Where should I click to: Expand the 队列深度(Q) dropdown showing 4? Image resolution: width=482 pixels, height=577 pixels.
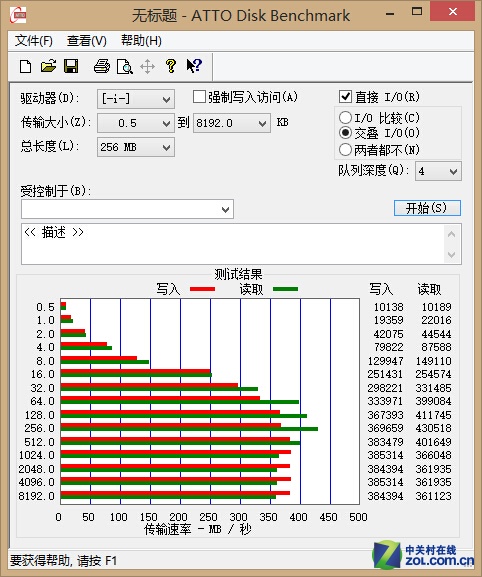click(438, 171)
